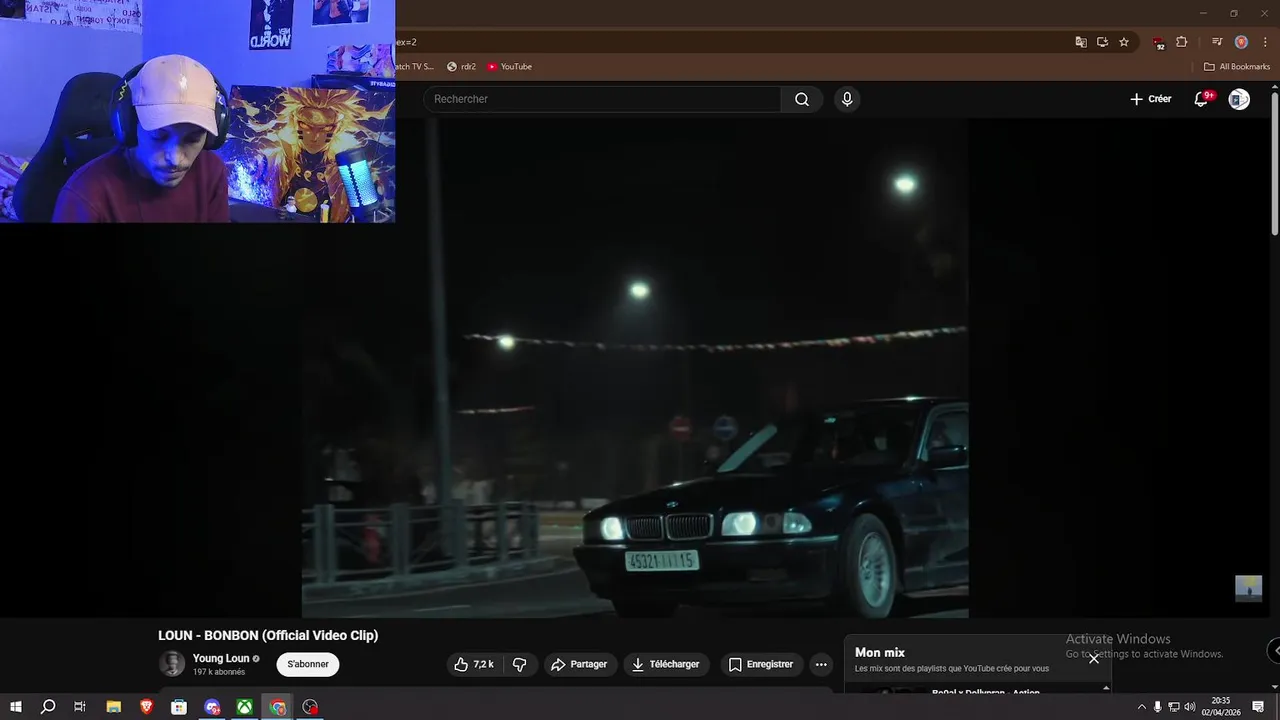Viewport: 1280px width, 720px height.
Task: Open the Young Loun channel name link
Action: pyautogui.click(x=221, y=658)
